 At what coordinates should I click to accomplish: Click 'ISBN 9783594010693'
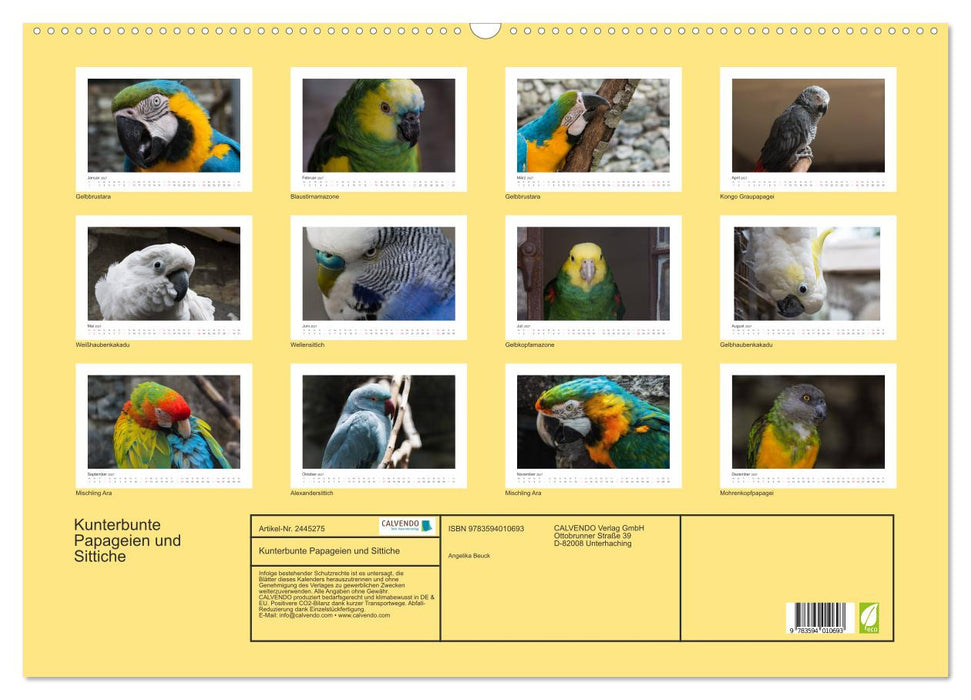[486, 528]
